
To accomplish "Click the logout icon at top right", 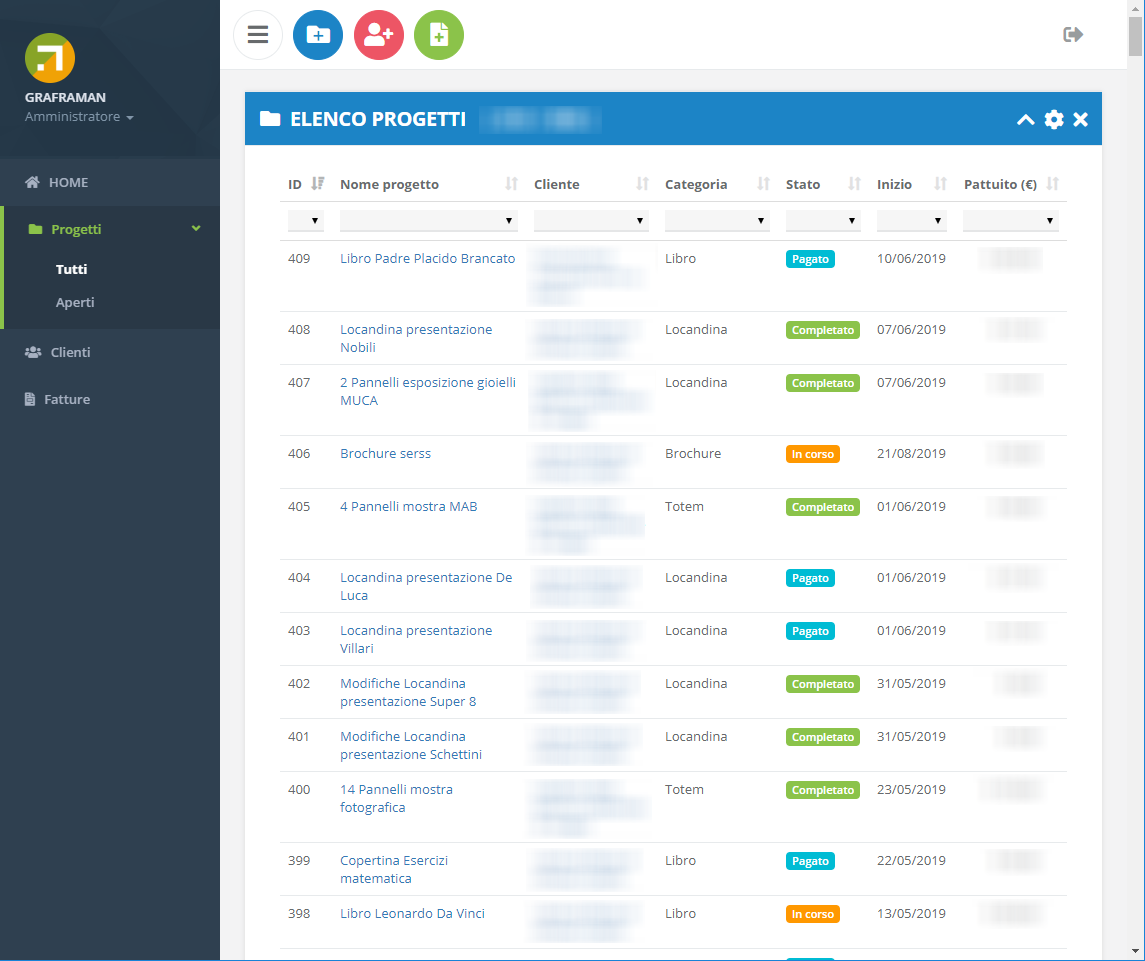I will pyautogui.click(x=1073, y=34).
